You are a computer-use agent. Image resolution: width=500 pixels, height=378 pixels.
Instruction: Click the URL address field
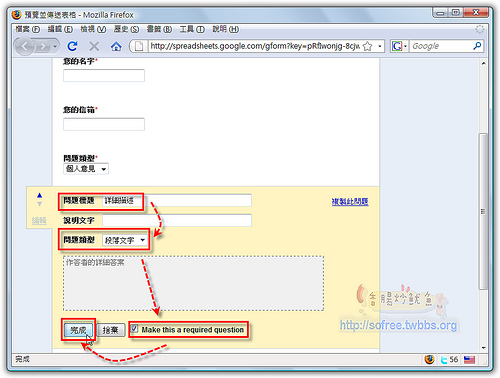click(x=255, y=46)
